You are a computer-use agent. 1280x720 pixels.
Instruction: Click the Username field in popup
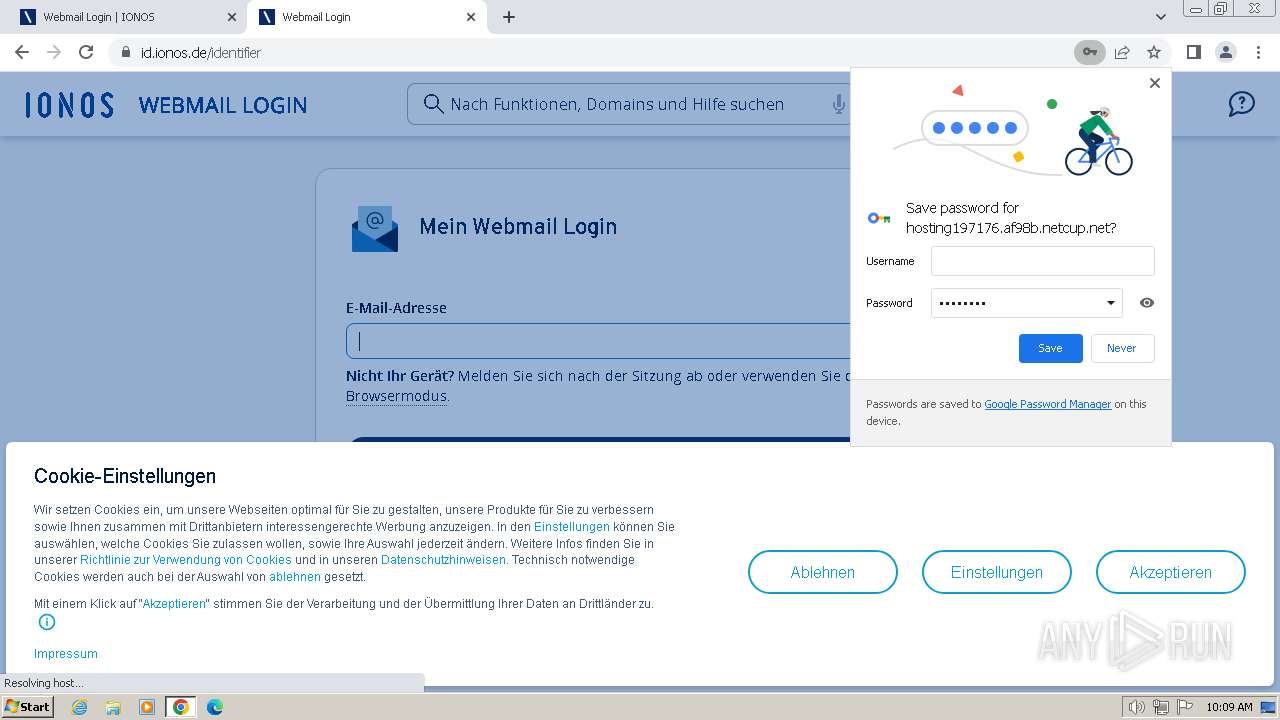[1042, 261]
